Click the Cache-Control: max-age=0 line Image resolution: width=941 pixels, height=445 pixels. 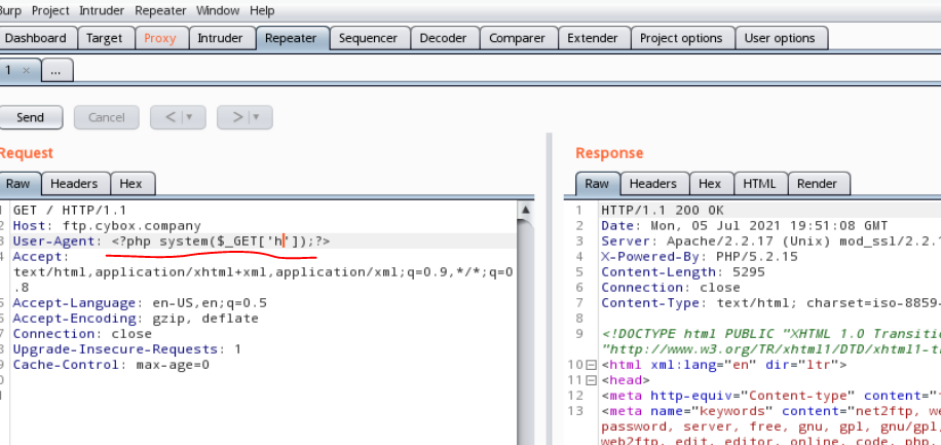coord(111,365)
